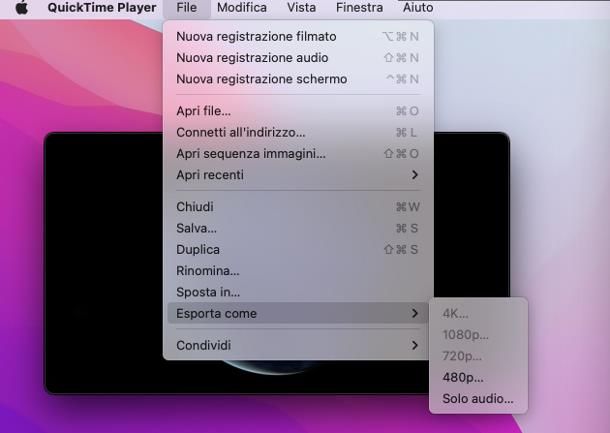This screenshot has width=610, height=433.
Task: Click the QuickTime video window behind the menu
Action: [x=103, y=263]
